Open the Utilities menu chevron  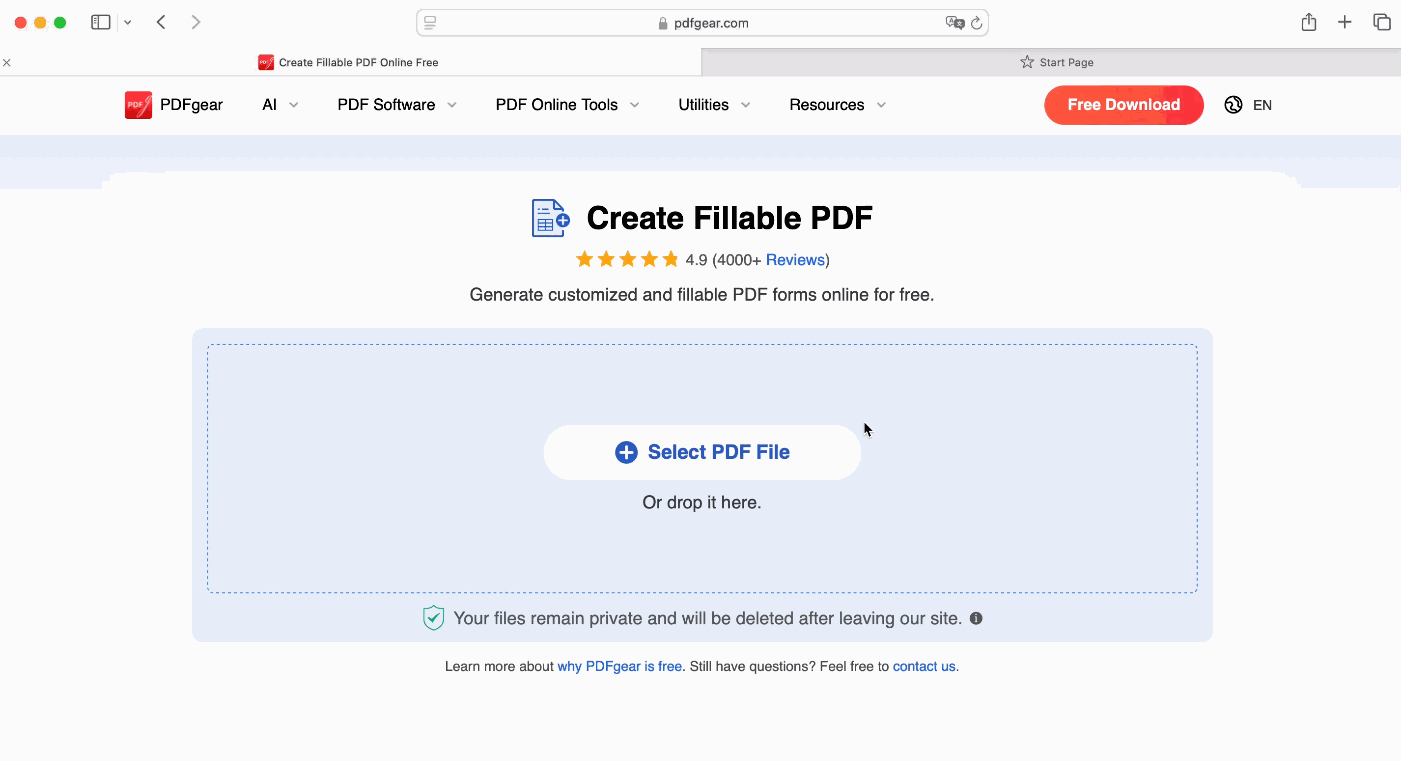[745, 104]
